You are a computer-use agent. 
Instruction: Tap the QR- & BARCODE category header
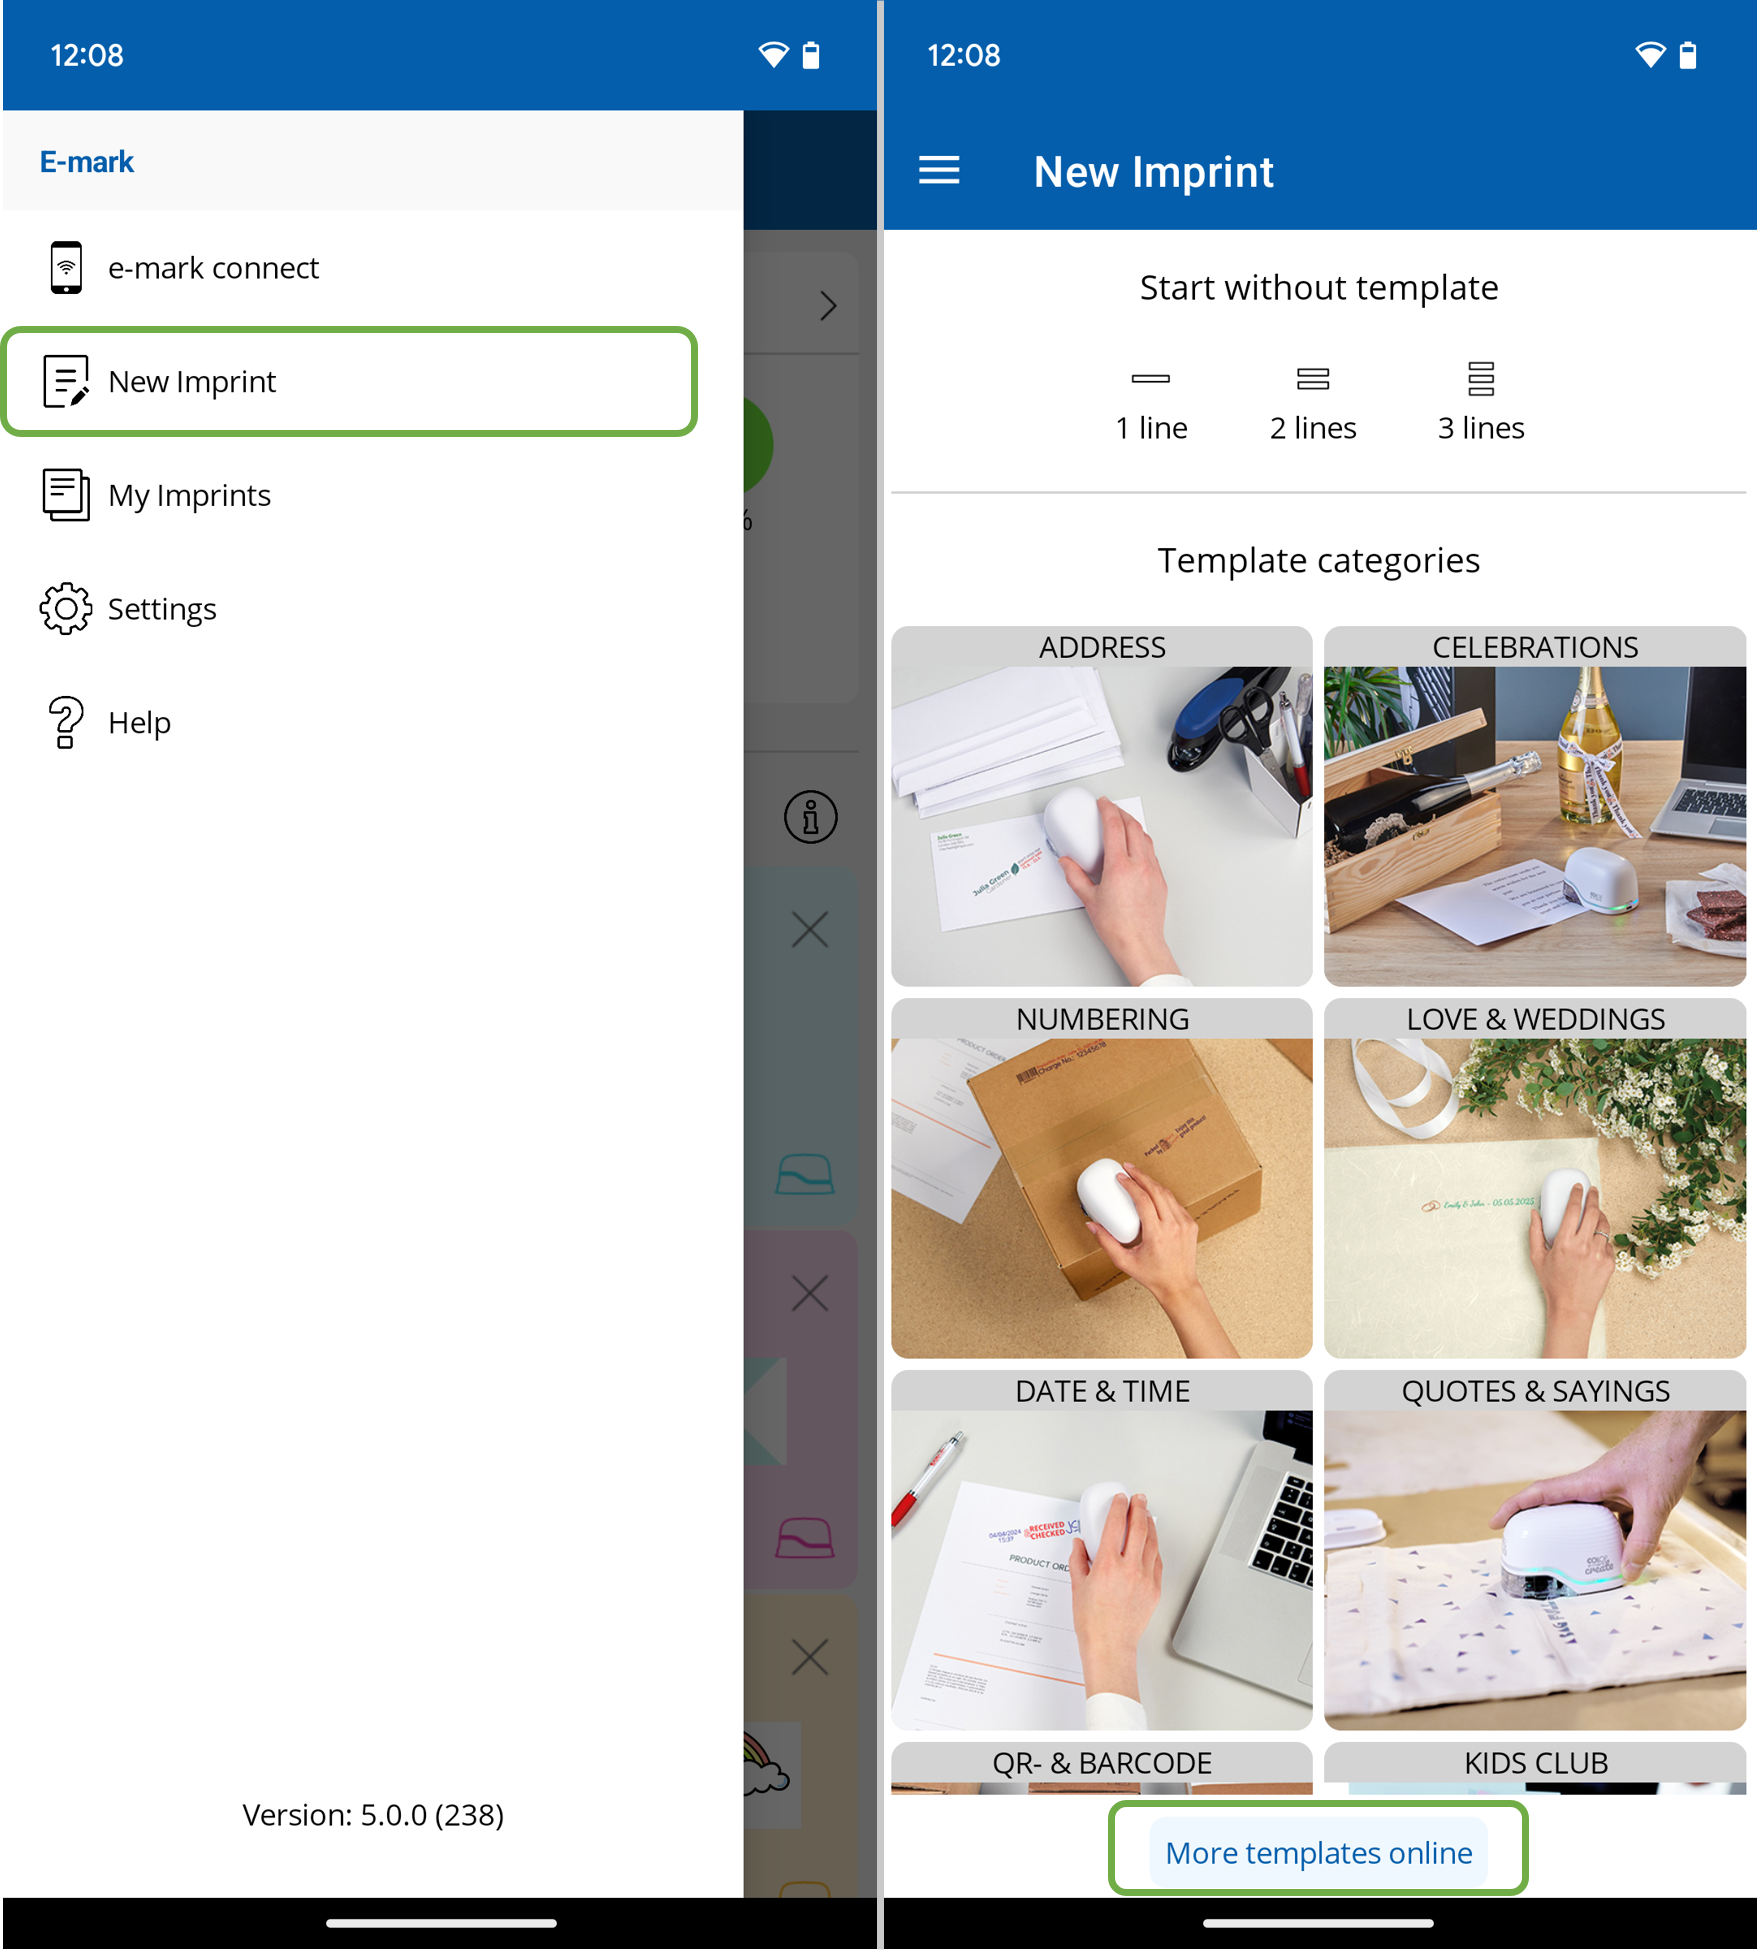point(1101,1764)
